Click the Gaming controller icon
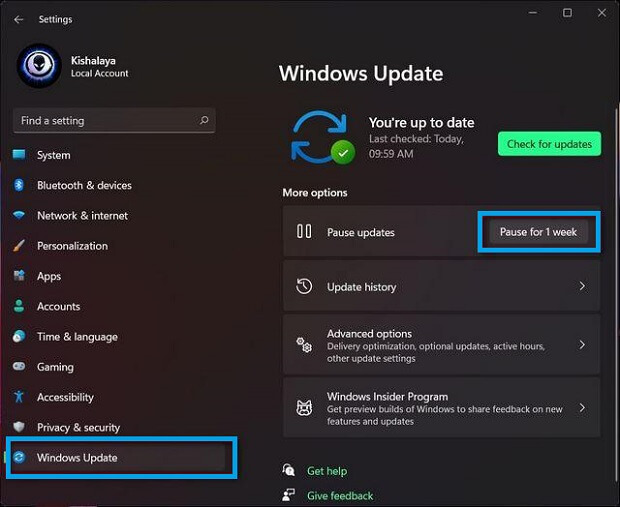Screen dimensions: 620x507 click(19, 366)
